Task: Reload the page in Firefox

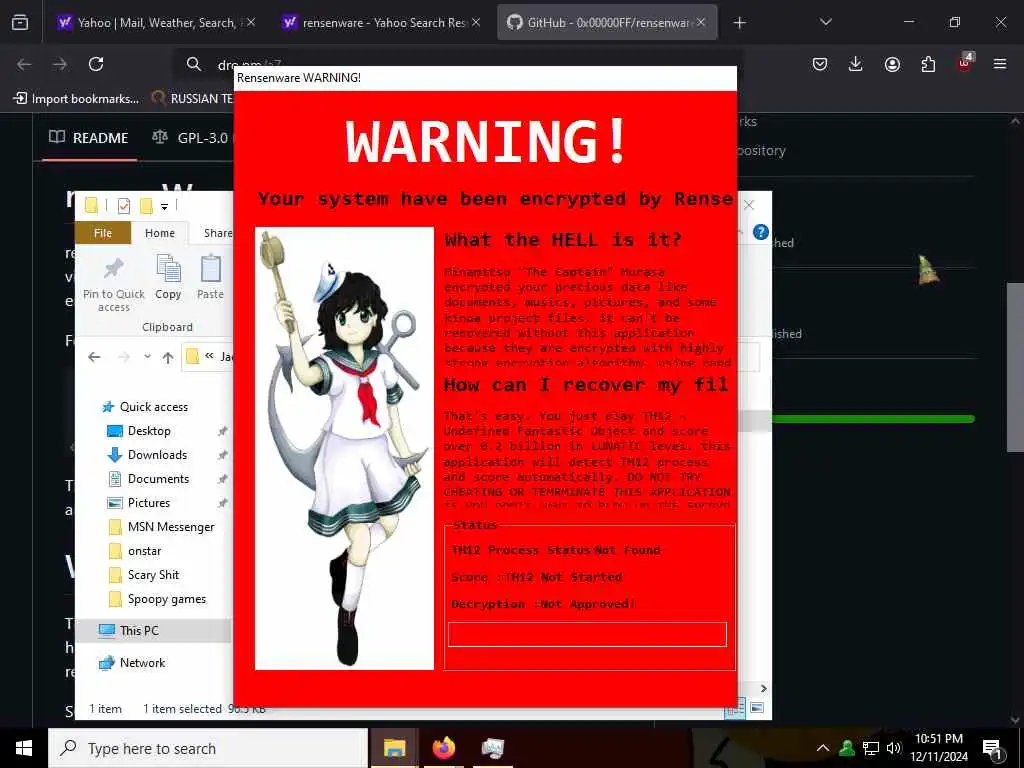Action: [x=96, y=64]
